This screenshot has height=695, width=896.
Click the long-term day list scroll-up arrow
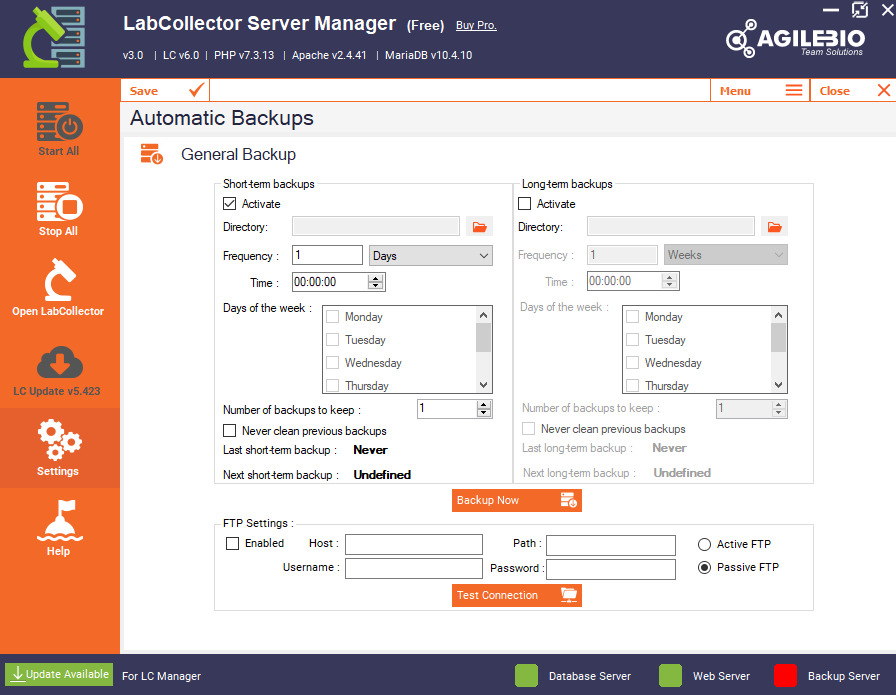point(778,315)
